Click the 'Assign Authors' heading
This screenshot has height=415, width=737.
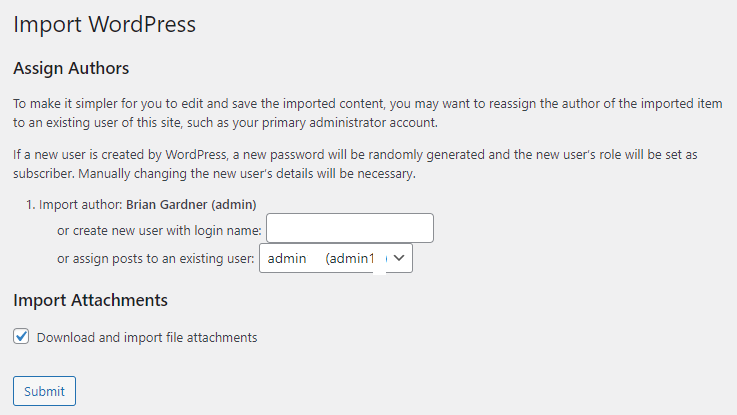click(x=71, y=68)
